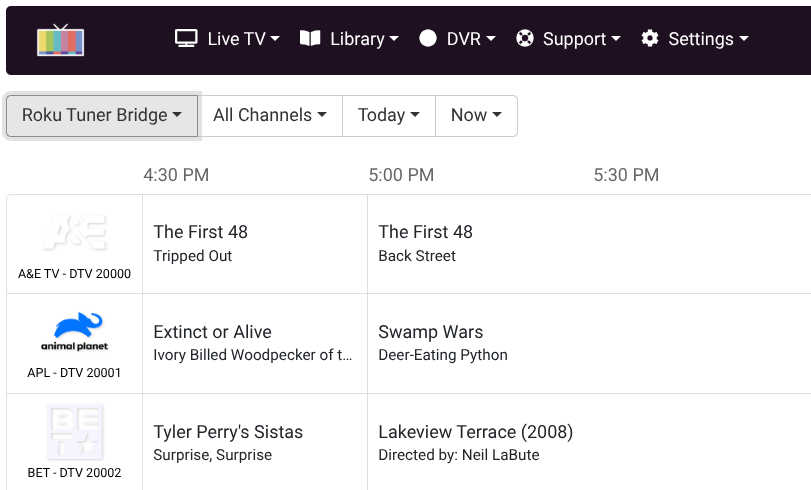811x490 pixels.
Task: Open the Now time dropdown
Action: [x=476, y=116]
